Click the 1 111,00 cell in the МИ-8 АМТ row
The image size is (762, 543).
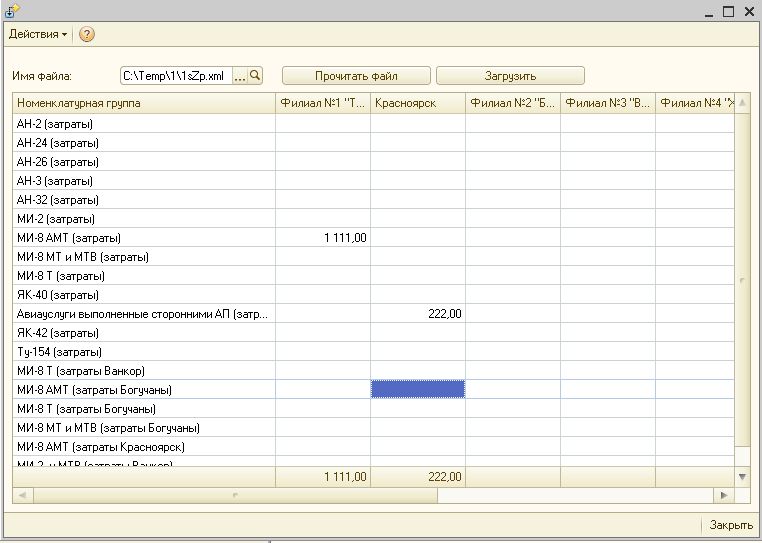pos(323,238)
